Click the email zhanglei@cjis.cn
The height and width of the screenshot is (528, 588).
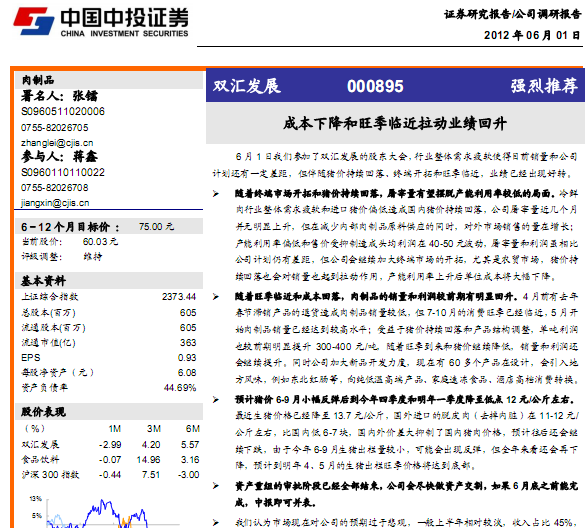[x=57, y=143]
